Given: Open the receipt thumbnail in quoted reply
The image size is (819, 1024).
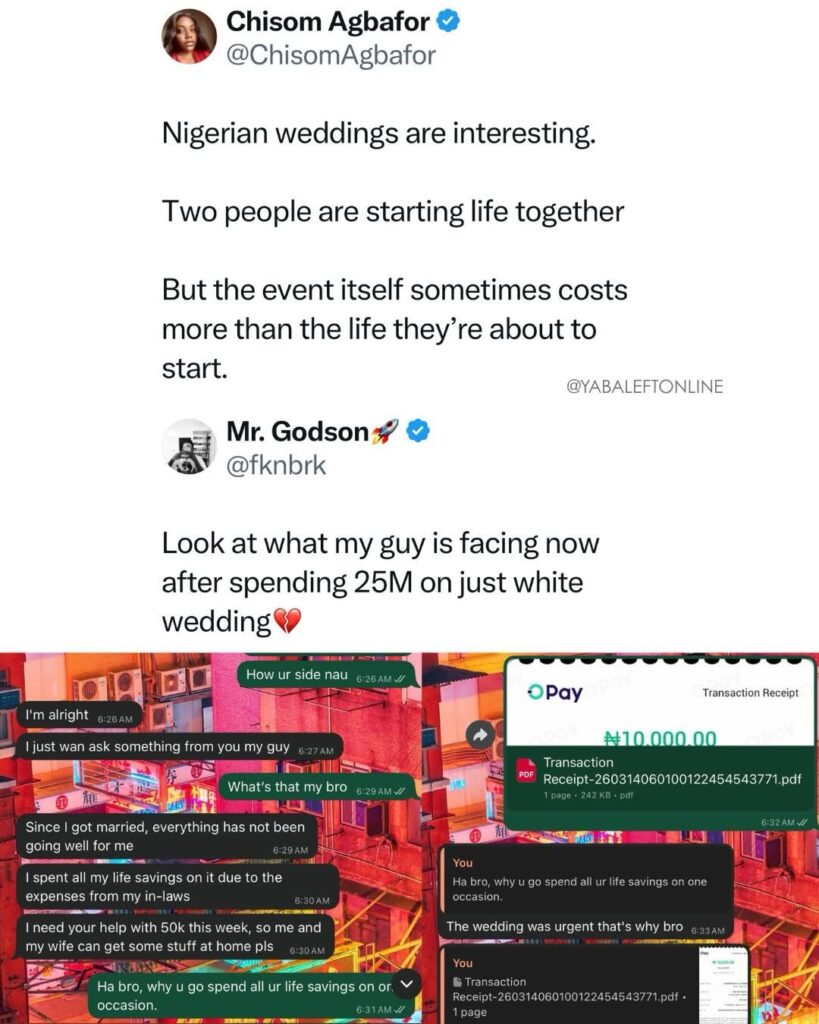Looking at the screenshot, I should (x=724, y=984).
